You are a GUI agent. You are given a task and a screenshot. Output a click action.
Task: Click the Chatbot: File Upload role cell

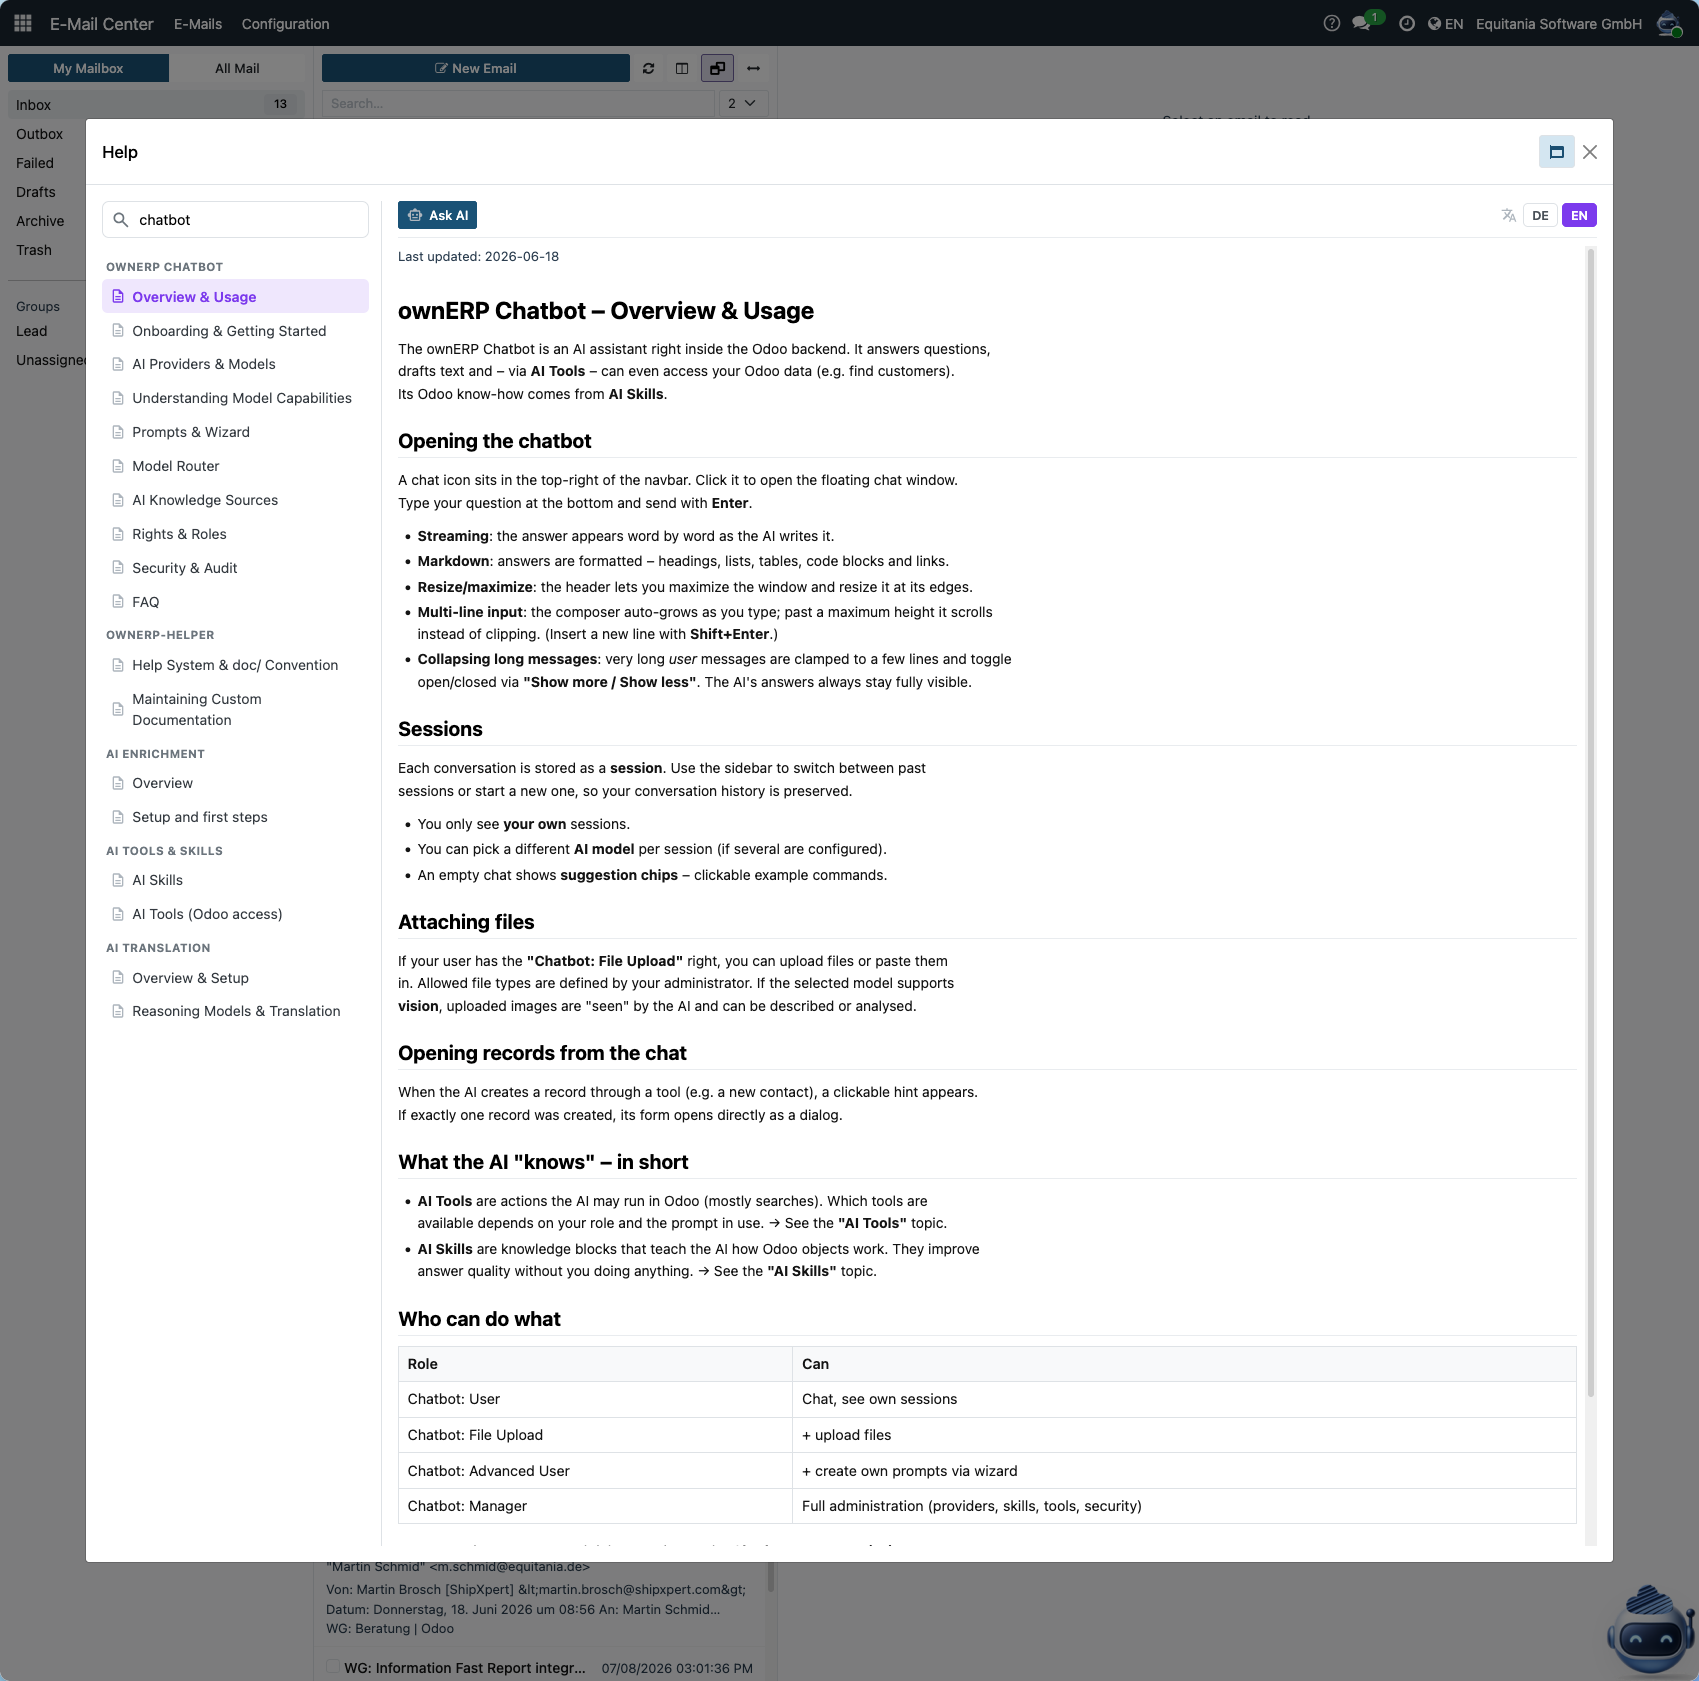pos(595,1435)
